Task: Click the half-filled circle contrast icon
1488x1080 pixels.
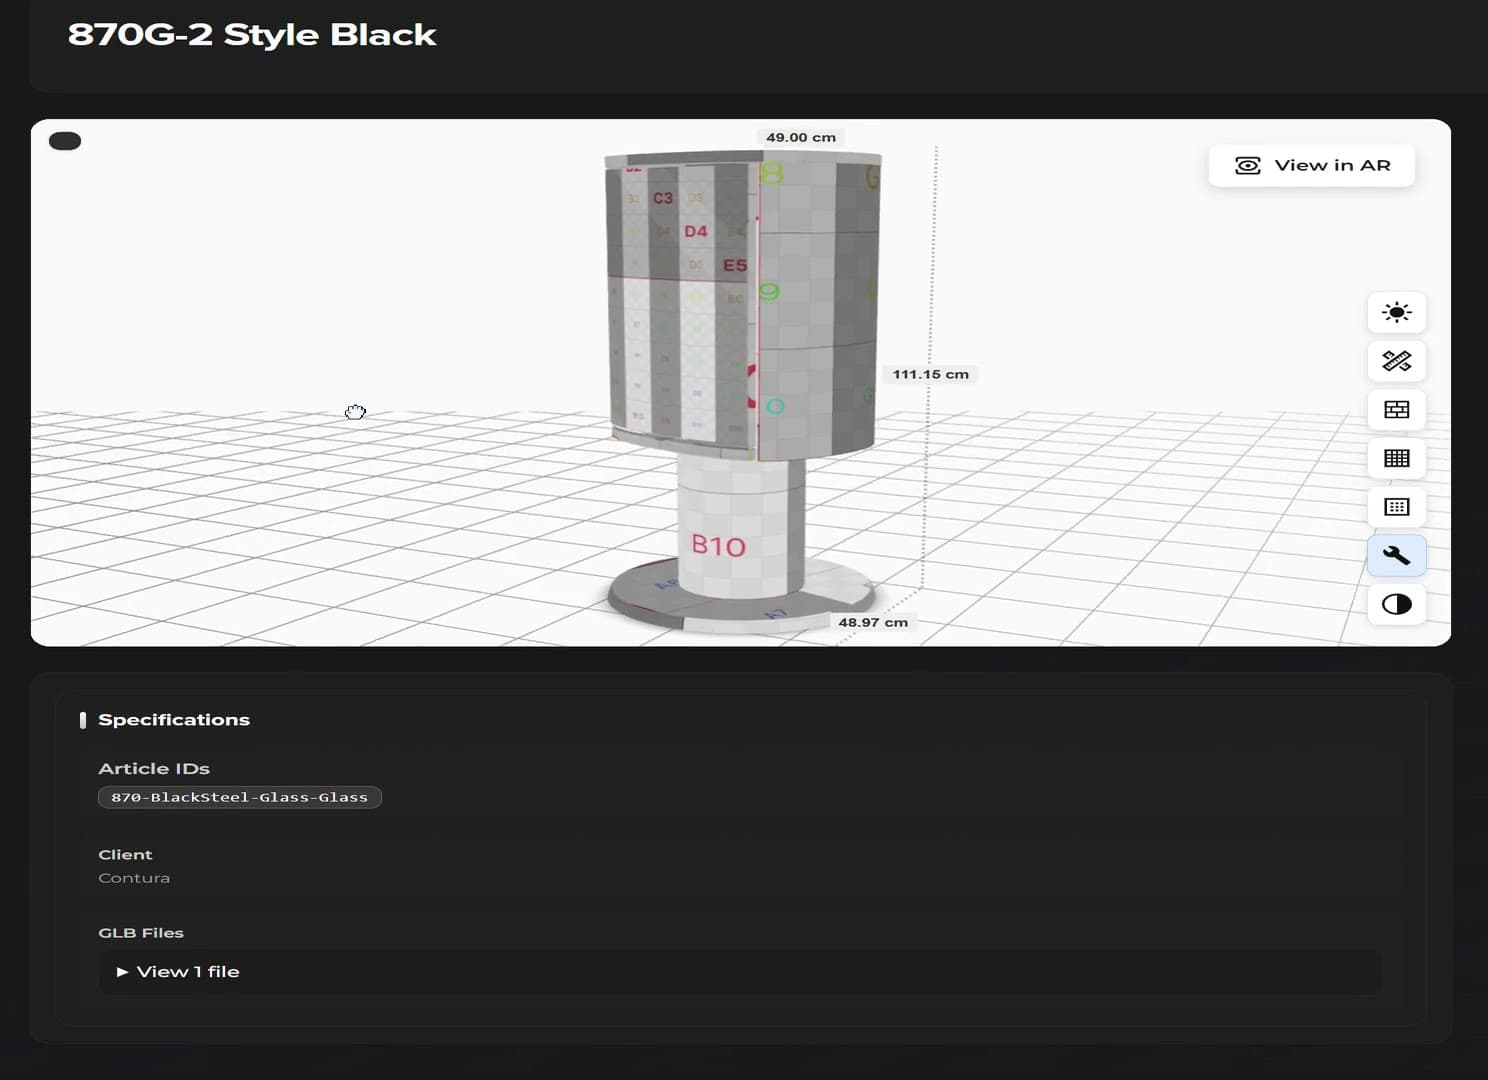Action: click(1396, 604)
